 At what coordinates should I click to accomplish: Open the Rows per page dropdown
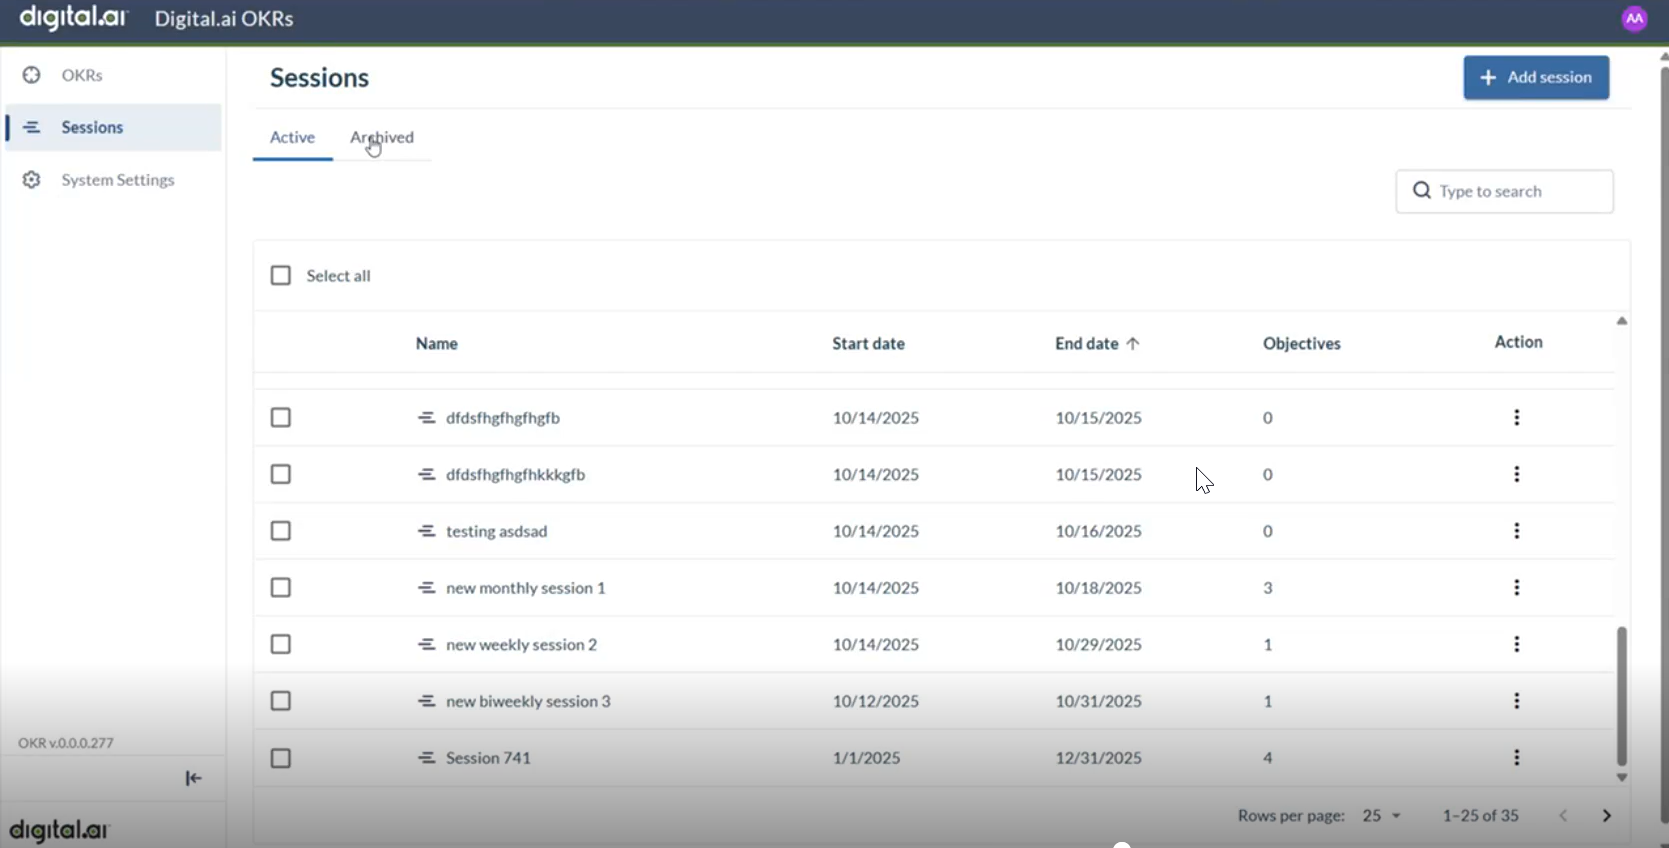point(1381,816)
